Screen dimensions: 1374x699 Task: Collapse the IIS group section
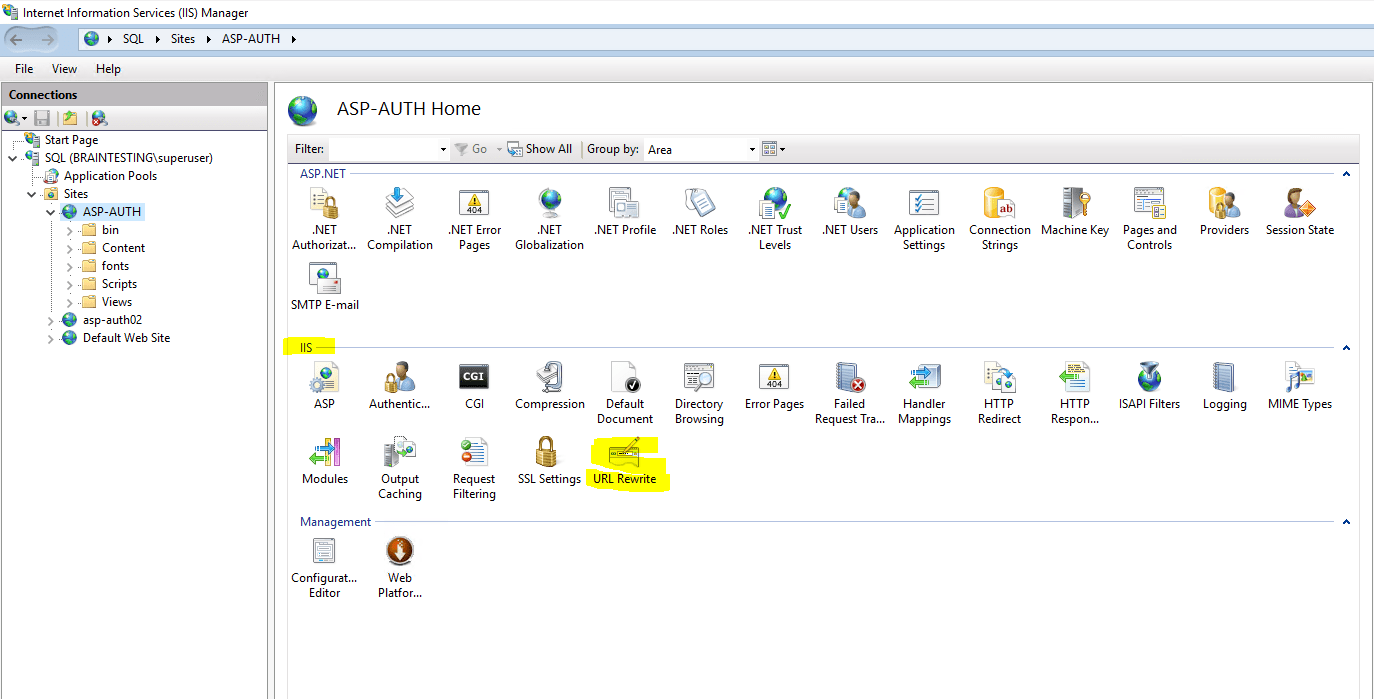click(x=1346, y=348)
